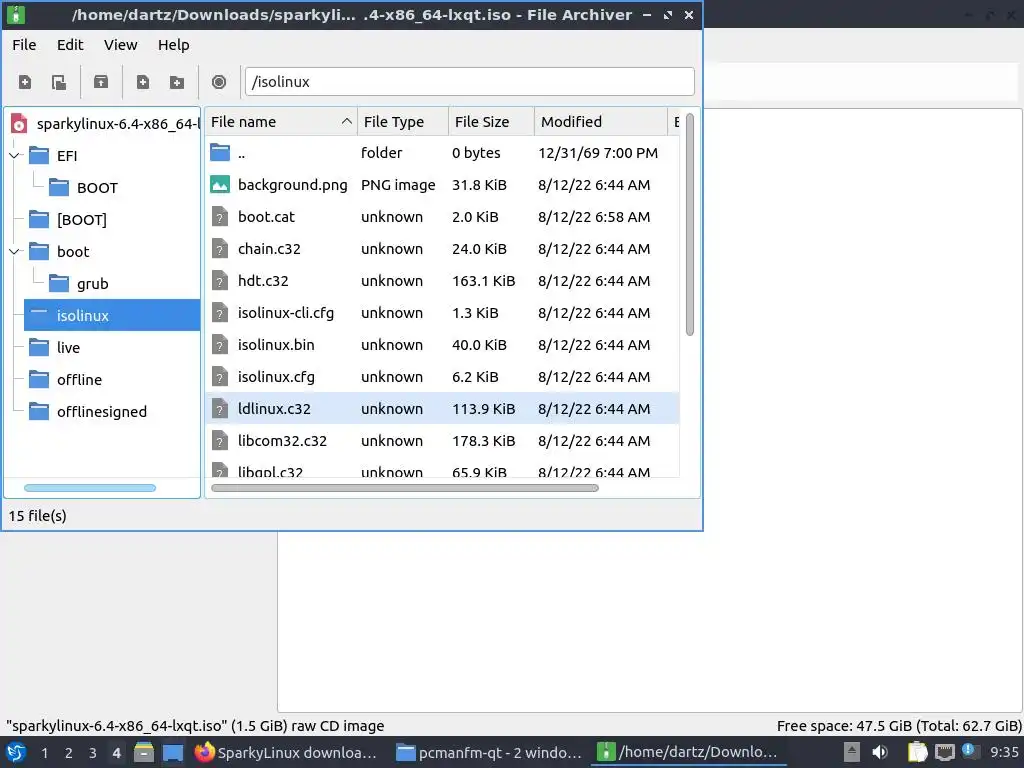Image resolution: width=1024 pixels, height=768 pixels.
Task: Activate '/home/dartz/Downlo...' taskbar button
Action: click(689, 752)
